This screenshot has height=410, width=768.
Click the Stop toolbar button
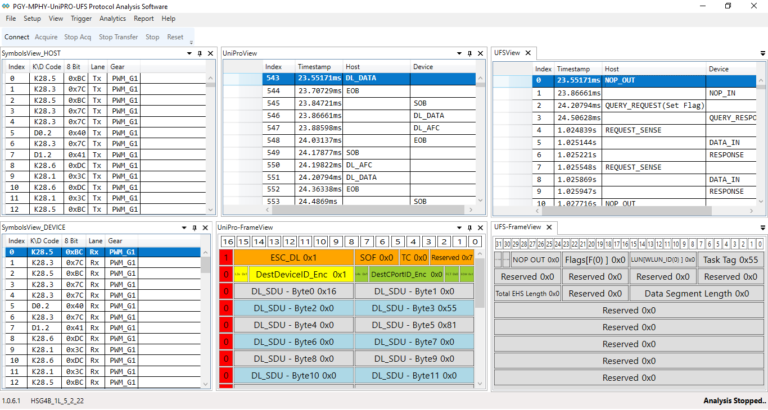152,37
